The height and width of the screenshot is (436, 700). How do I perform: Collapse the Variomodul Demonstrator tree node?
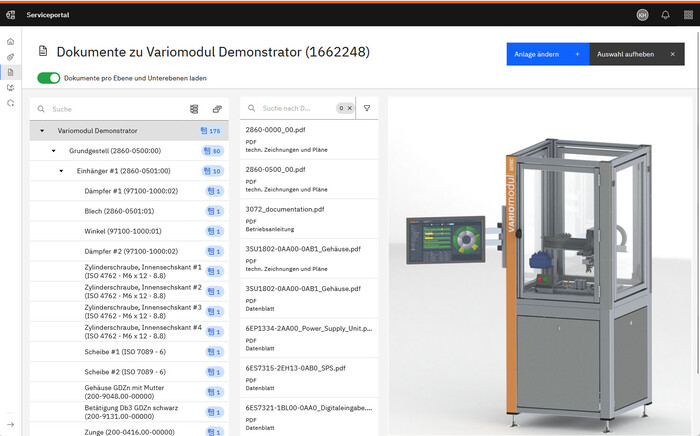click(x=42, y=131)
